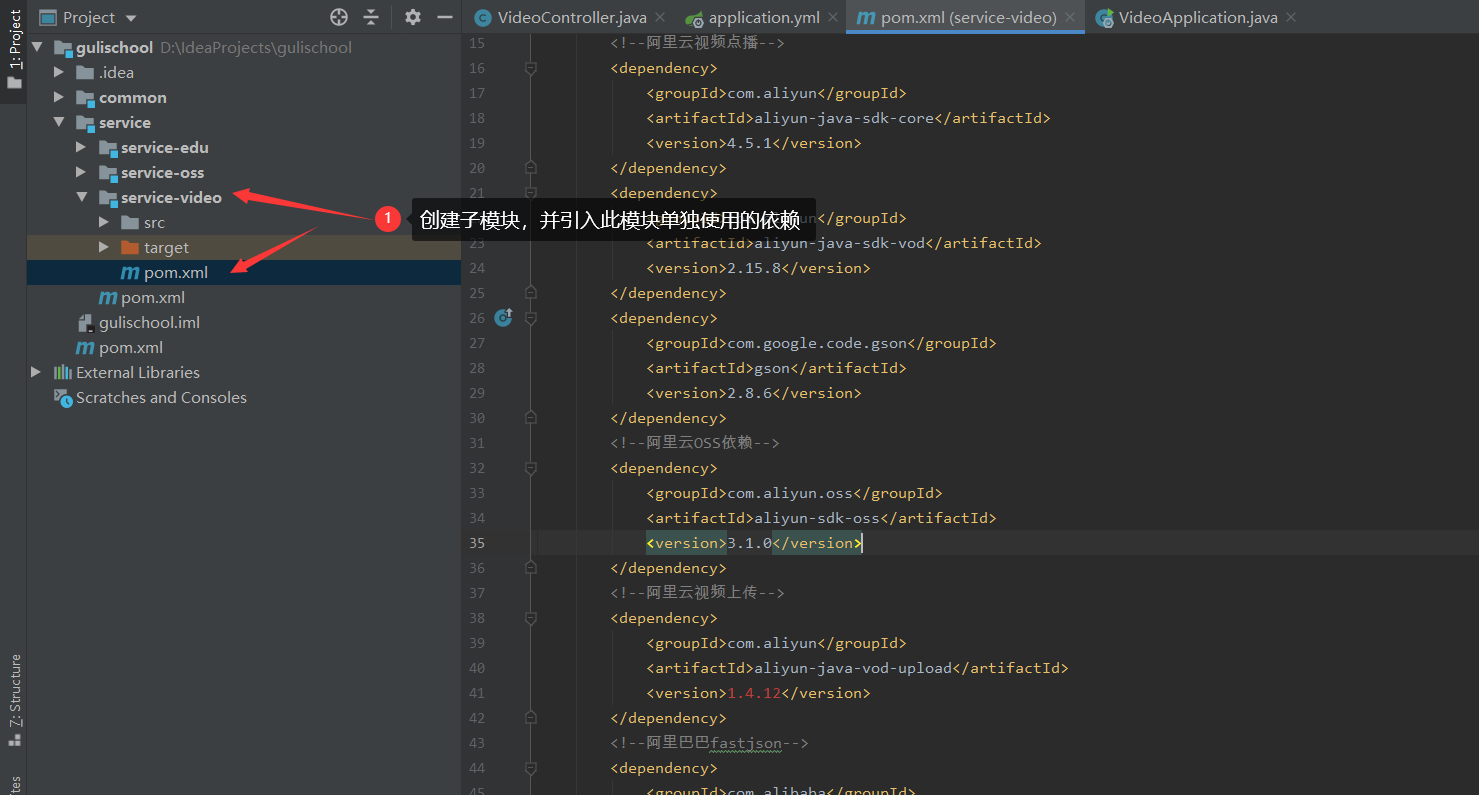Select pom.xml directly under service module
1479x795 pixels.
click(x=153, y=297)
